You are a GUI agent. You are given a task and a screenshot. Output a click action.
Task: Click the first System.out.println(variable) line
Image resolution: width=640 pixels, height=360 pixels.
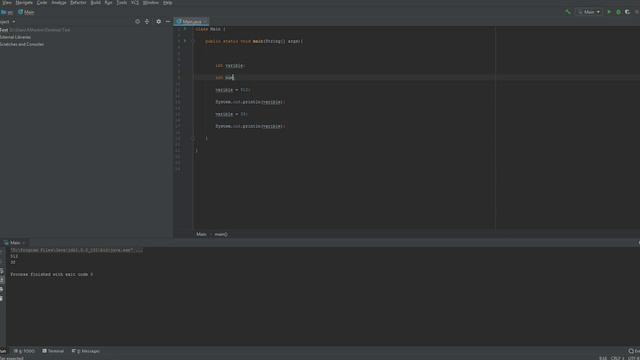(250, 102)
